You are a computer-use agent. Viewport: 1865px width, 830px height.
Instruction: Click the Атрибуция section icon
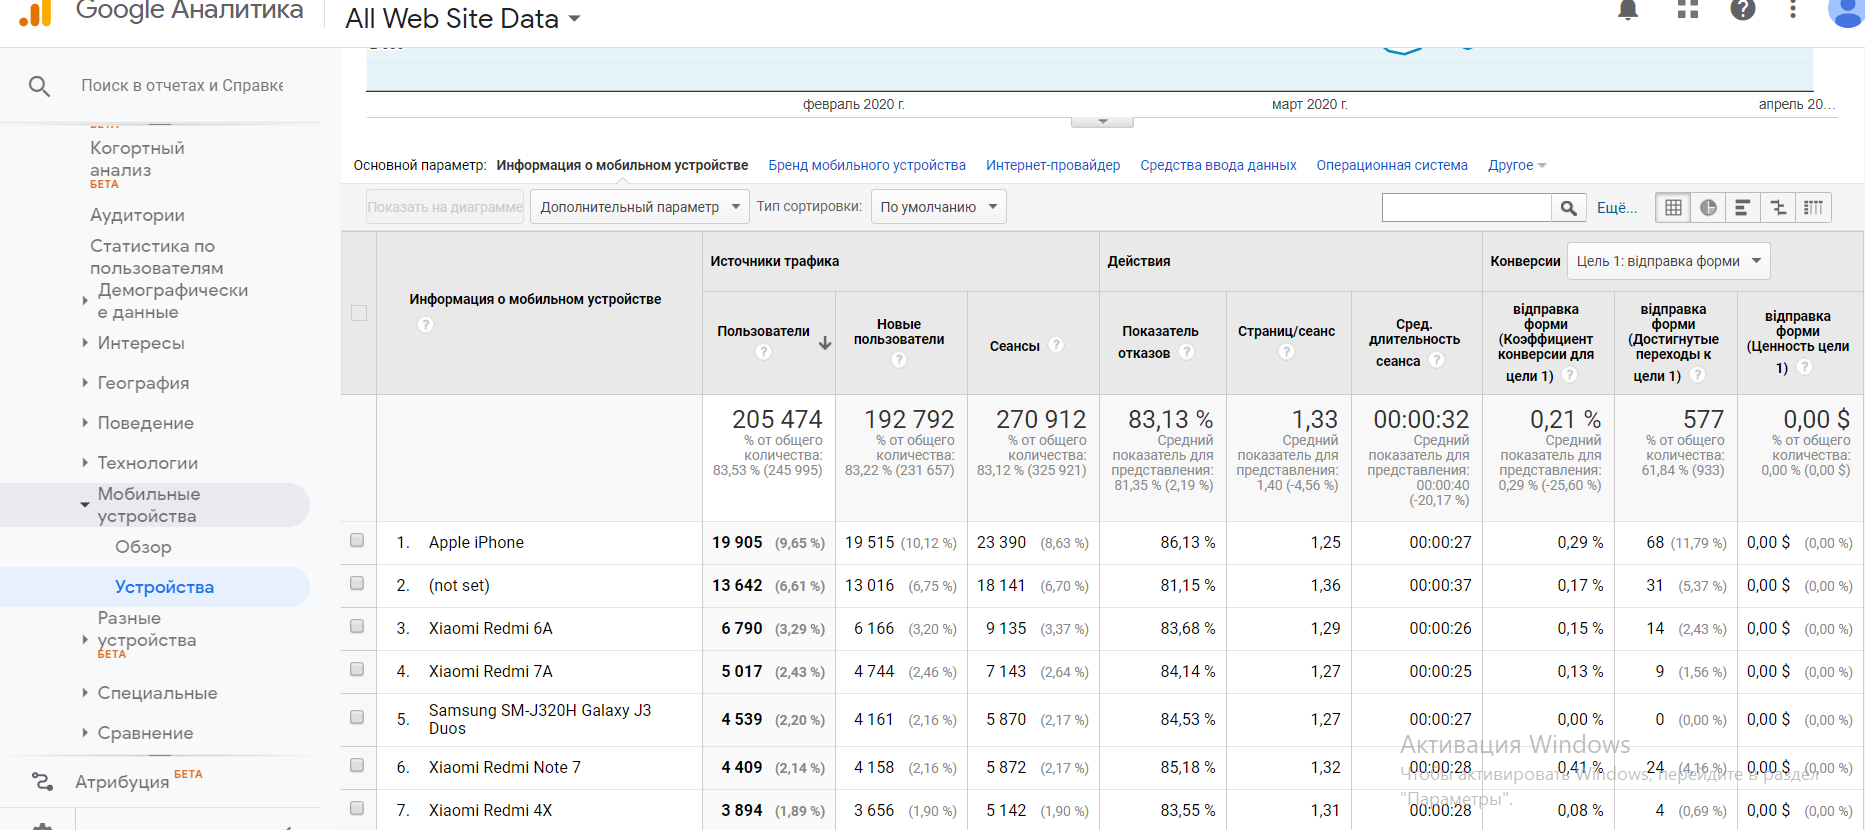[42, 781]
